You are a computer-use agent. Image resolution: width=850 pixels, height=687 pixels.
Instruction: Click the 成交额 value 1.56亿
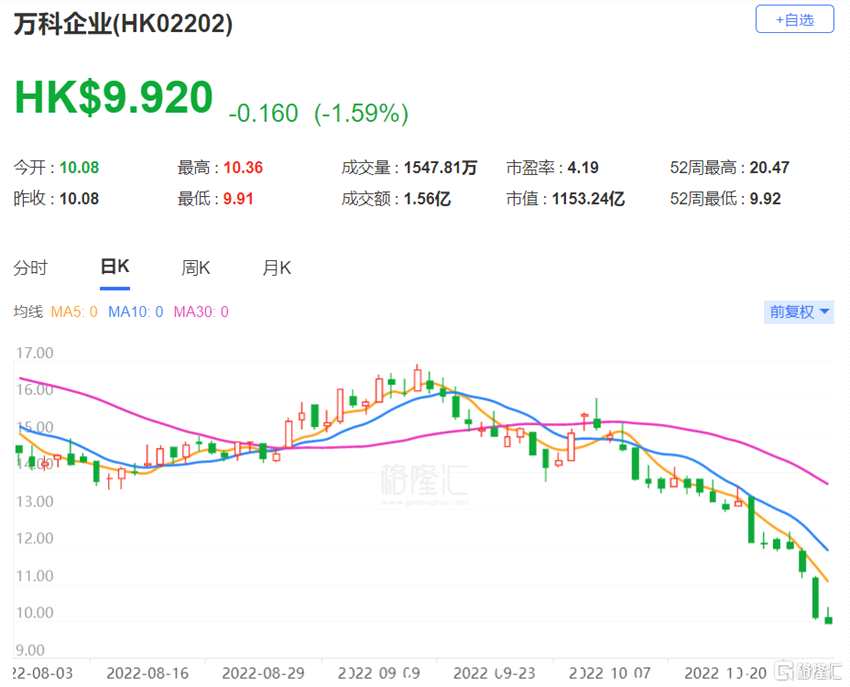pyautogui.click(x=427, y=199)
